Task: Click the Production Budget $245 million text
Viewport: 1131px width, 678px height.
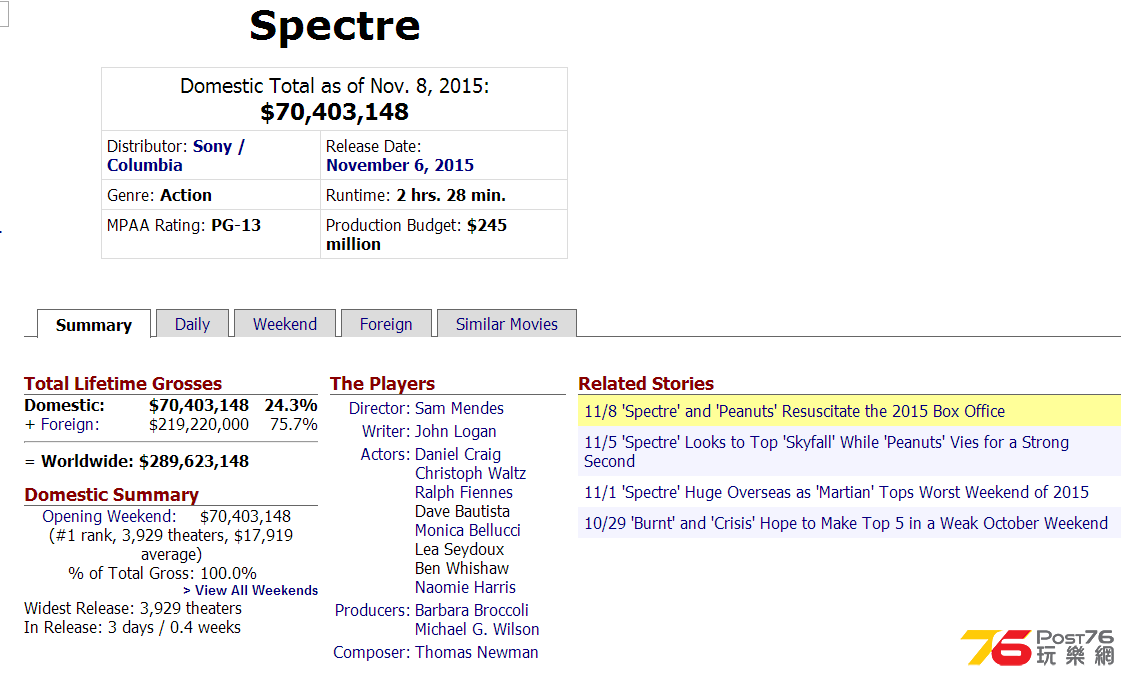Action: 416,234
